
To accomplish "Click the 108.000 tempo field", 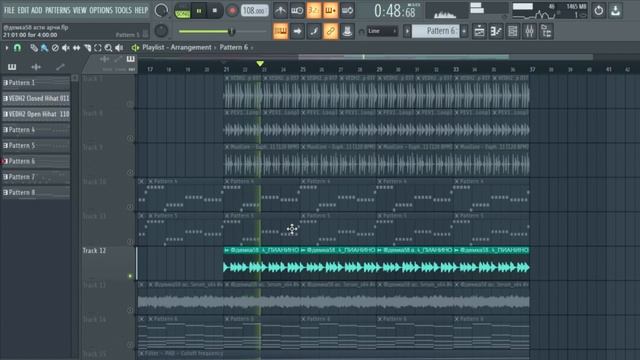I will [254, 11].
